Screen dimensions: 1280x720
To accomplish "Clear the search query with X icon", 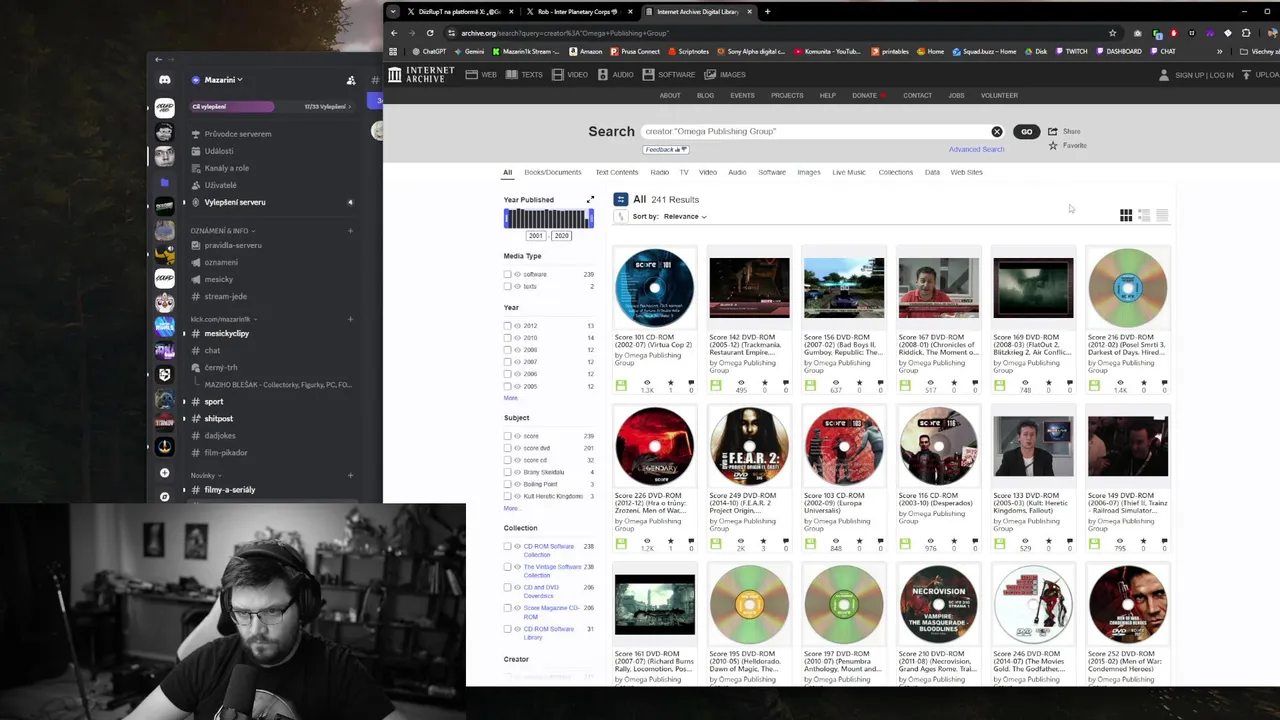I will [x=997, y=132].
